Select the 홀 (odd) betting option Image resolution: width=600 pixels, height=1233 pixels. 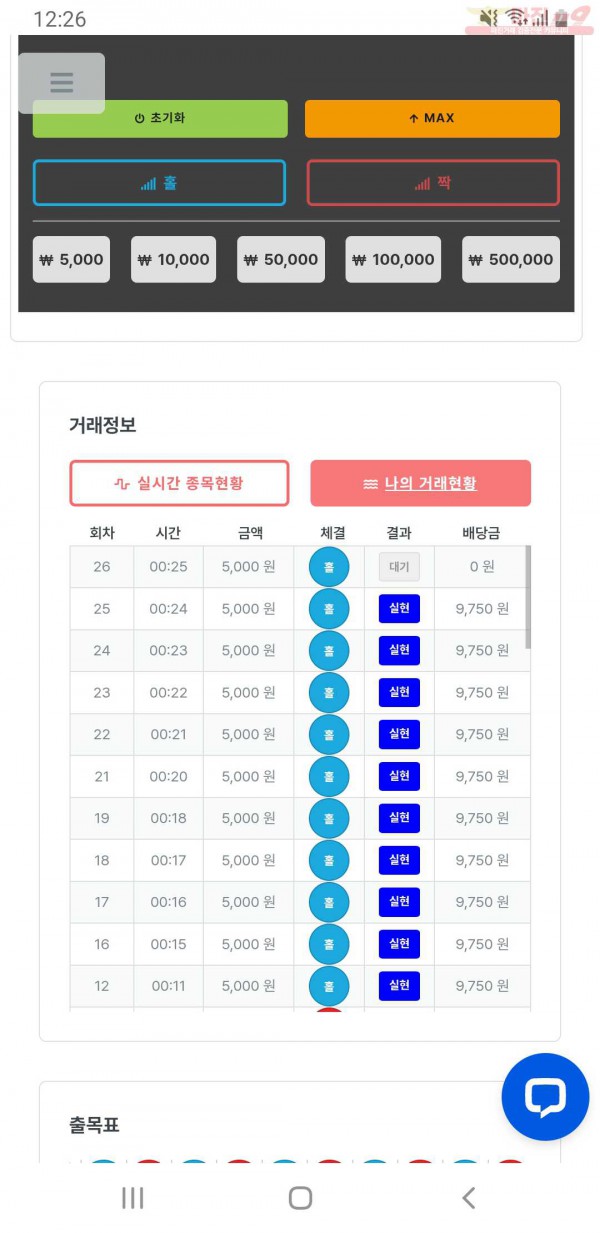(x=159, y=183)
